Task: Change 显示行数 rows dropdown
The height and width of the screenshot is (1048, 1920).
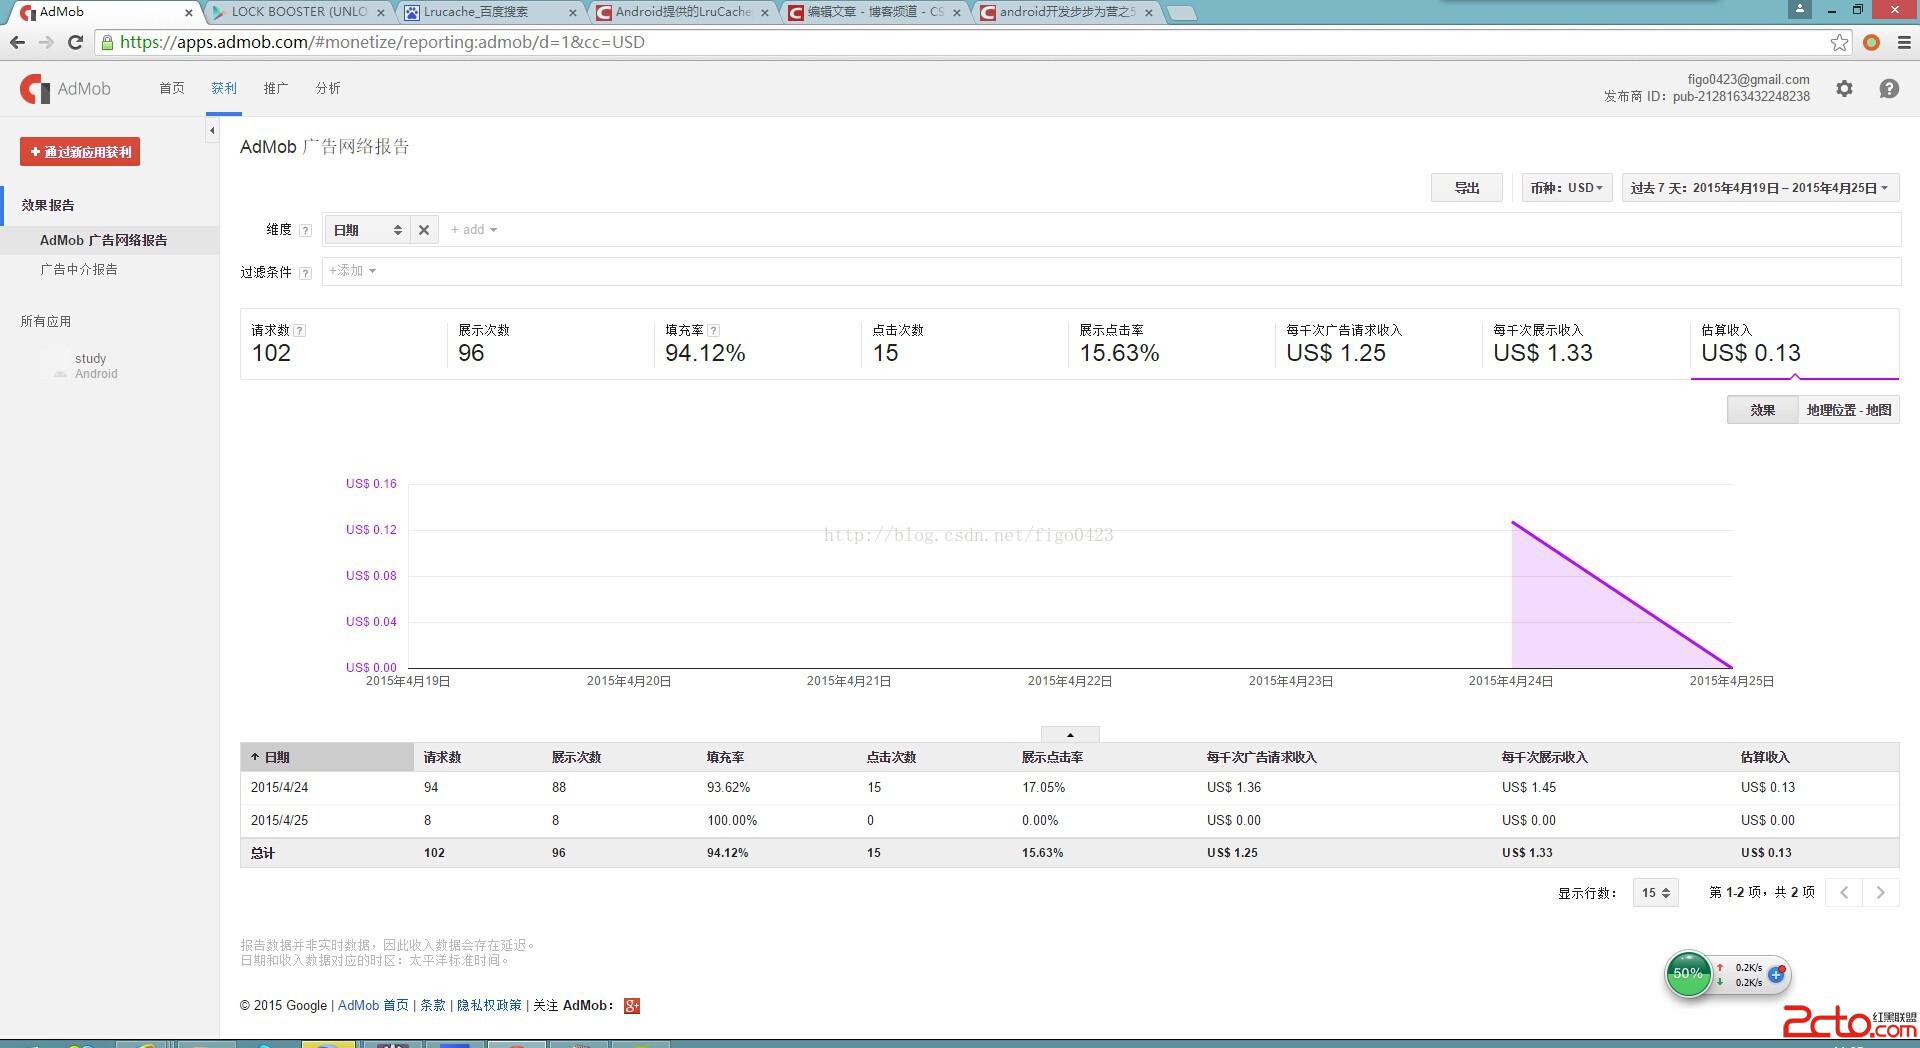Action: click(x=1656, y=892)
